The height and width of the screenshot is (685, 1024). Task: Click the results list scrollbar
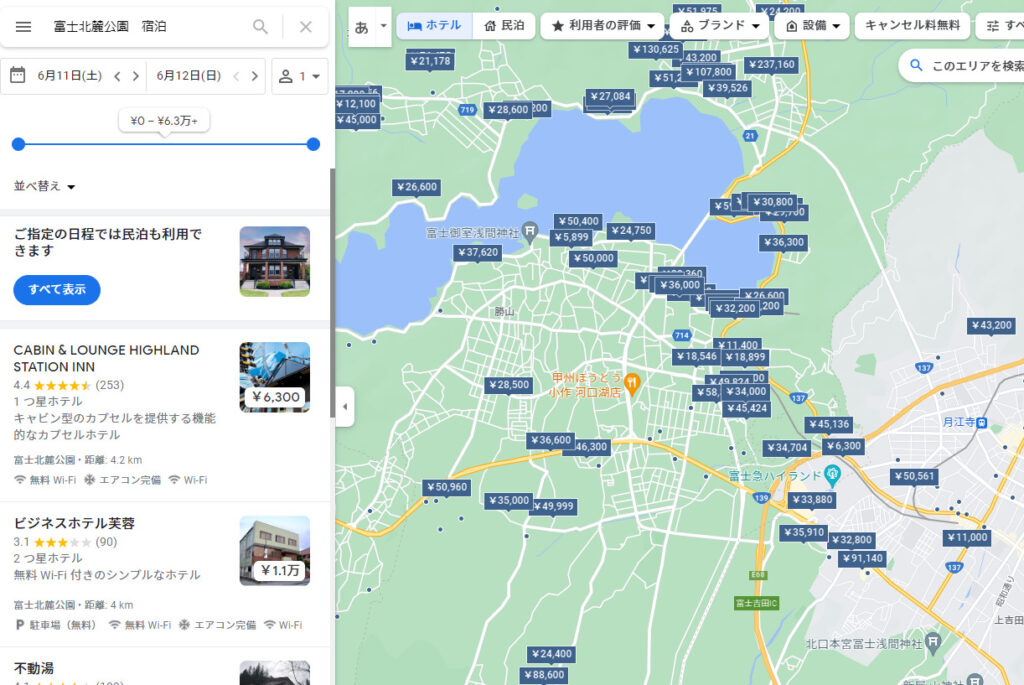coord(332,294)
